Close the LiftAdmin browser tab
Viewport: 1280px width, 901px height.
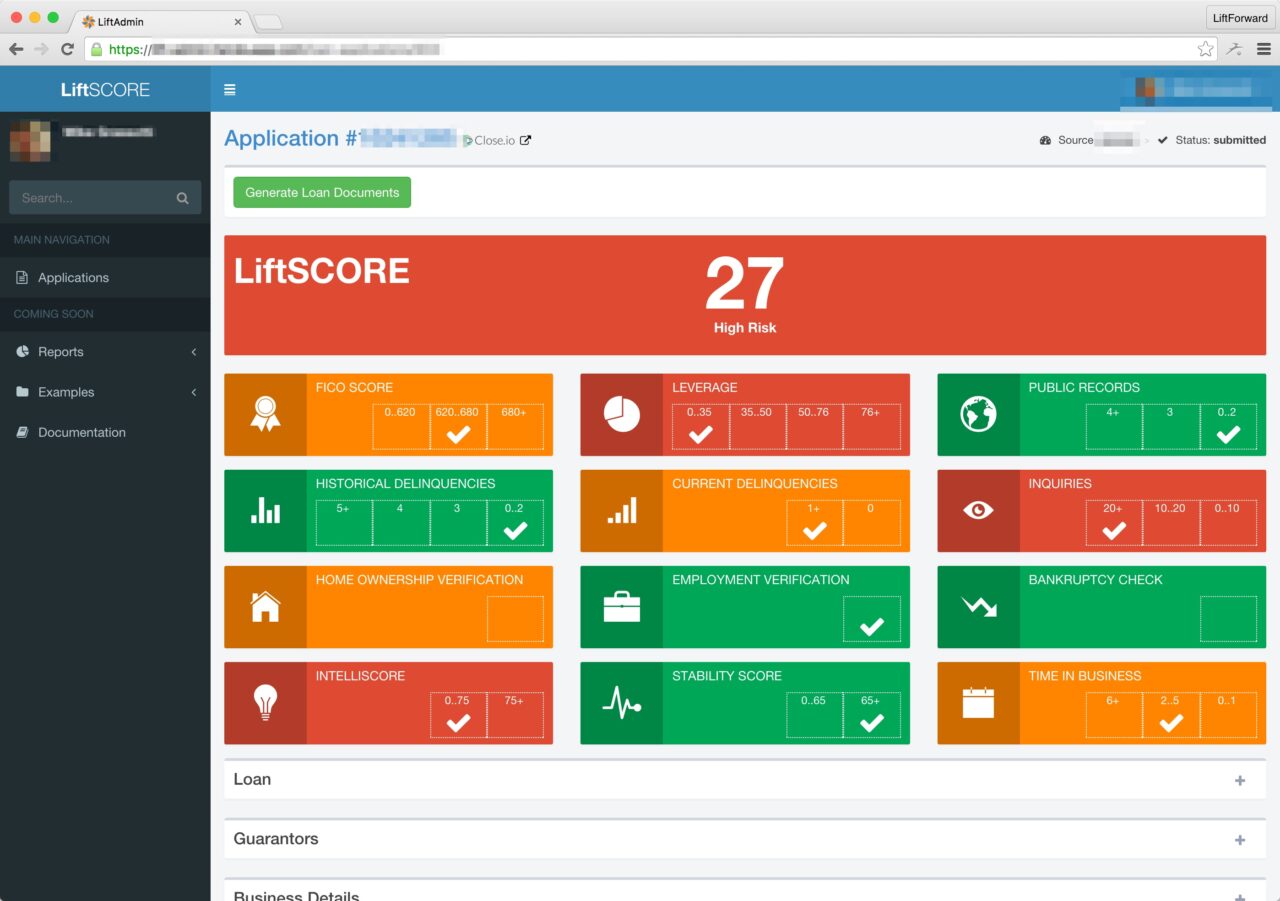pos(238,22)
